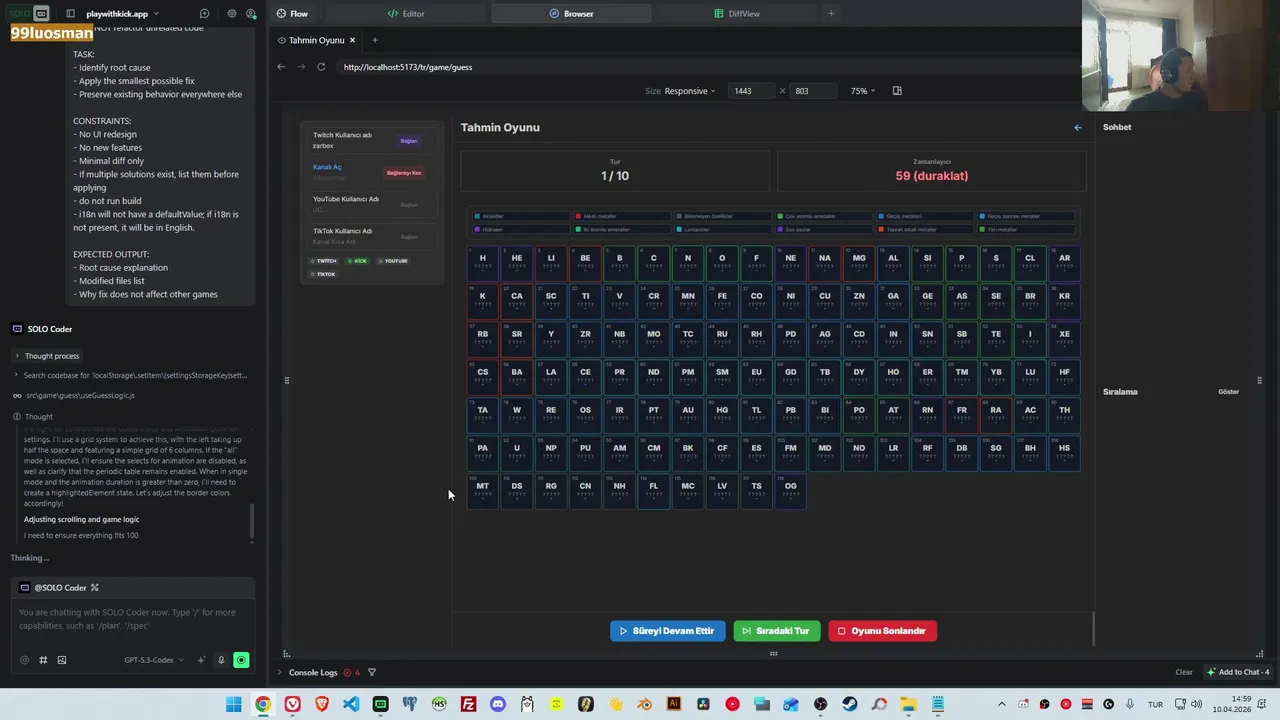Open Windows Start menu
The width and height of the screenshot is (1280, 720).
[x=234, y=704]
